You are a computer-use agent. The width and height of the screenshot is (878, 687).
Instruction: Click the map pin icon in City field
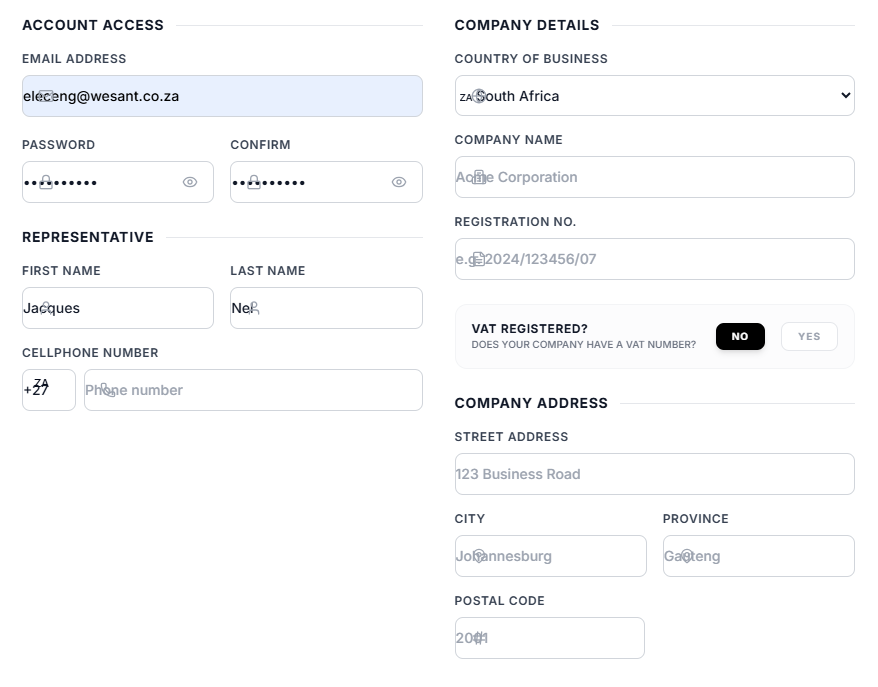479,556
